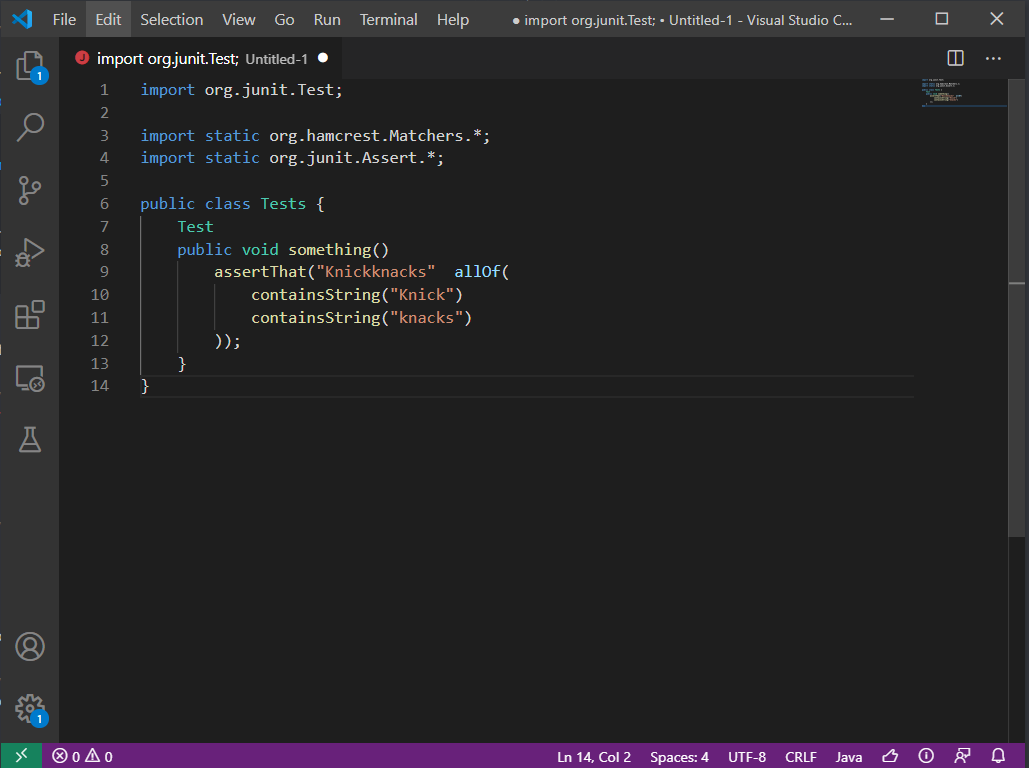Place cursor on "import org.junit.Test;" line

click(x=242, y=90)
